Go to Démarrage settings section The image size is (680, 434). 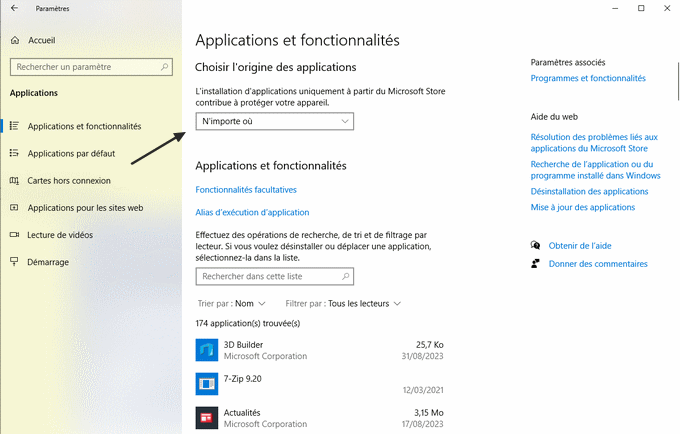pos(48,262)
